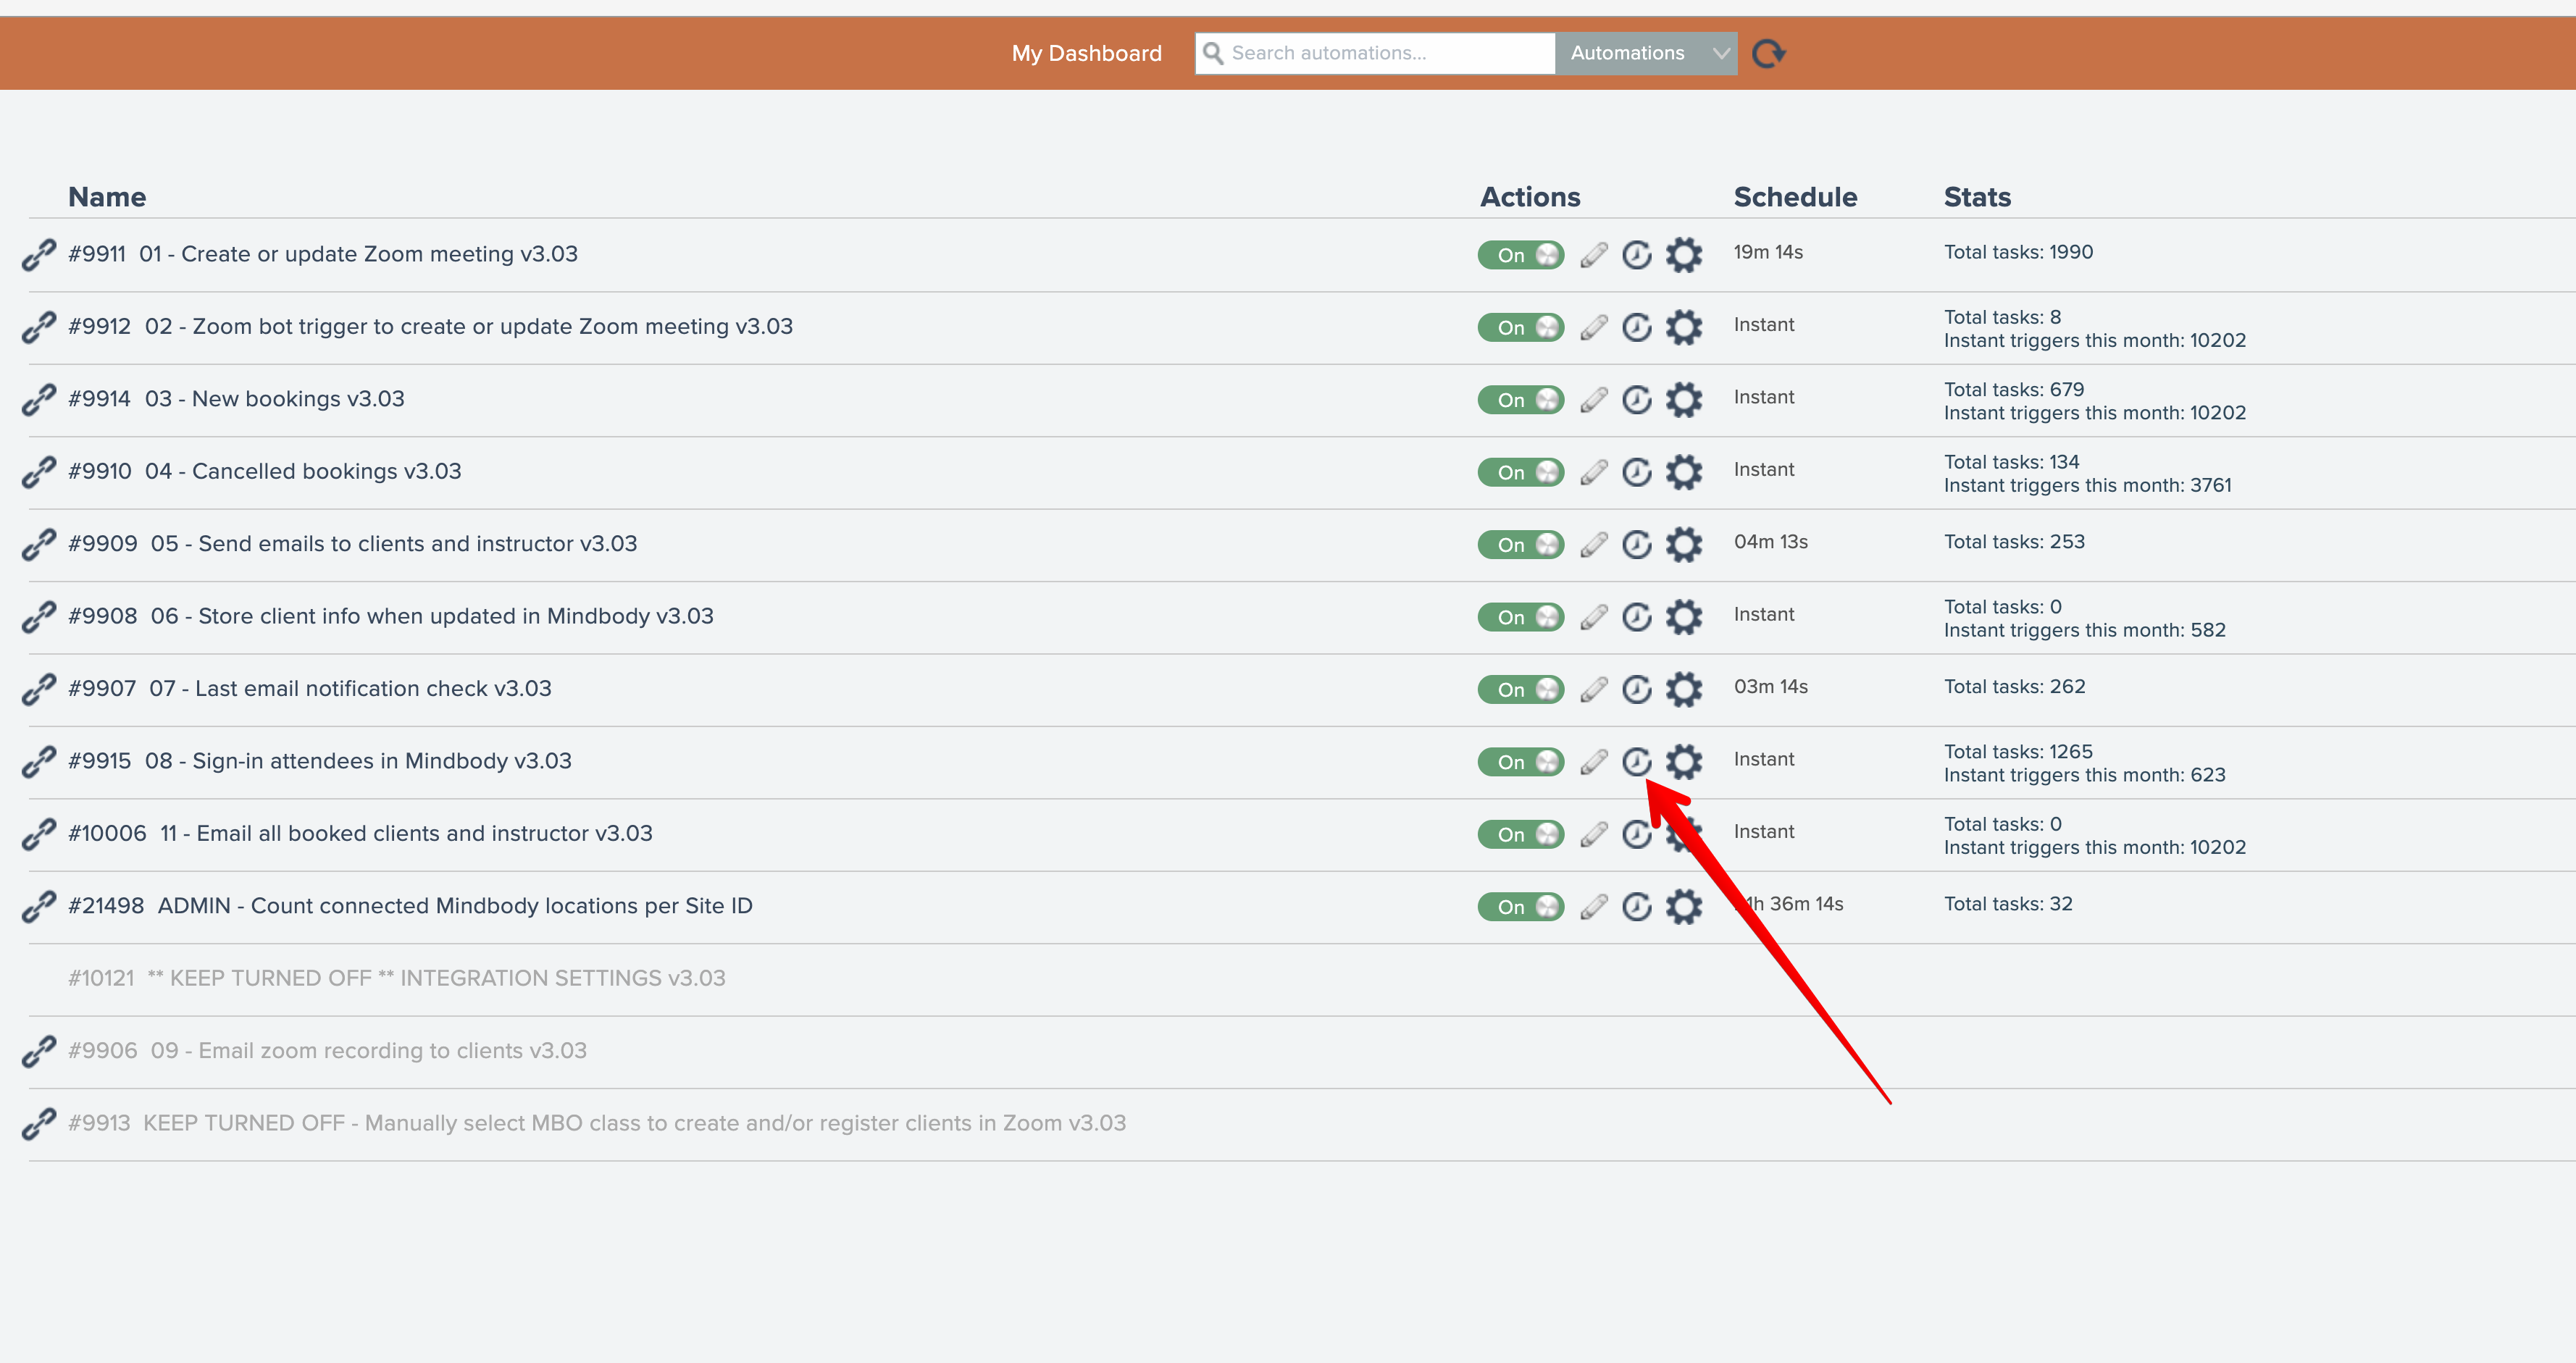Click the refresh icon next to Automations
Screen dimensions: 2576x1363
point(1768,53)
